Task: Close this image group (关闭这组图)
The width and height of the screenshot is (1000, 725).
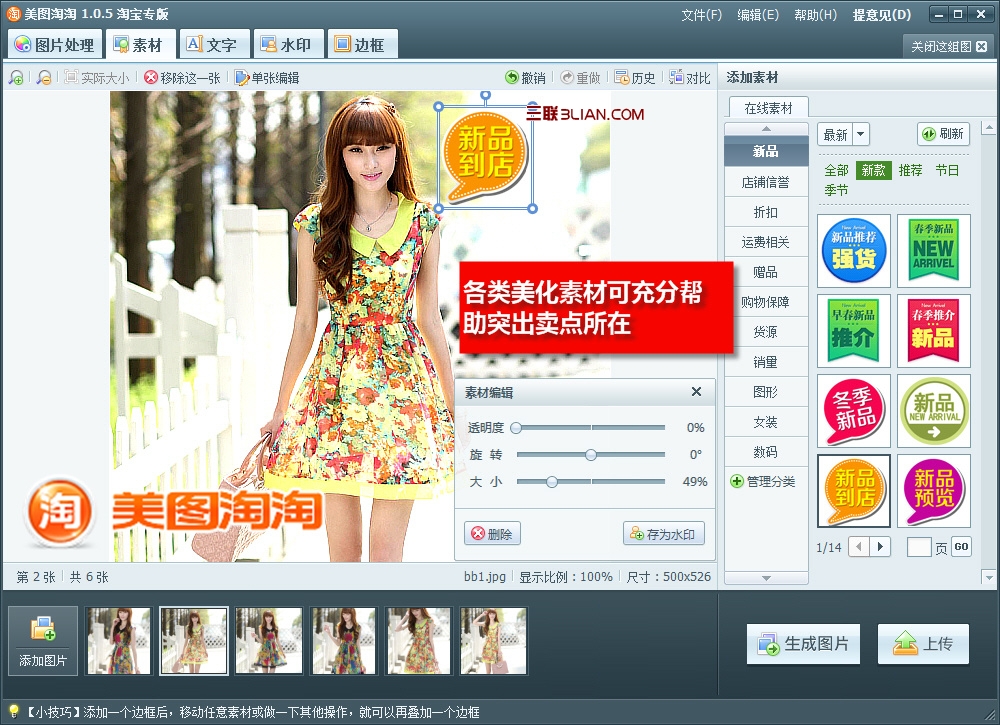Action: 948,47
